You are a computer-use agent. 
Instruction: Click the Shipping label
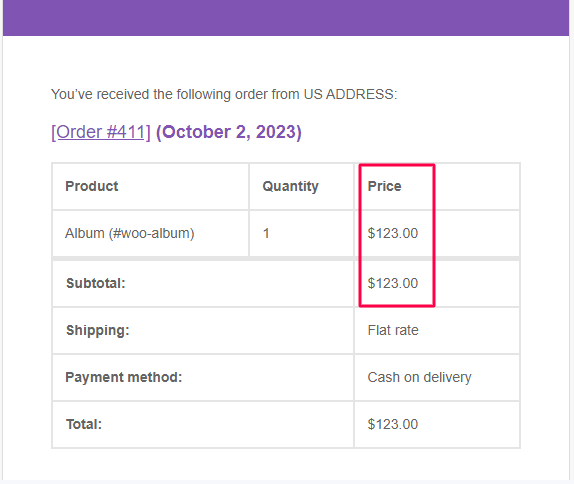pyautogui.click(x=98, y=331)
